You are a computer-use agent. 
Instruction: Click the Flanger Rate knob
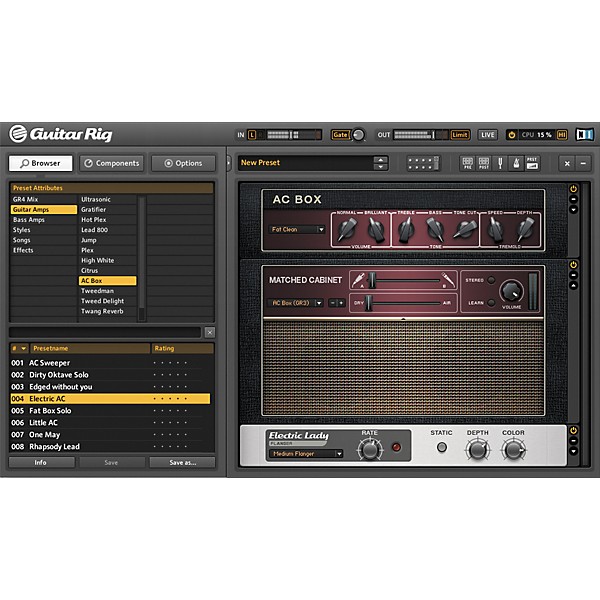pyautogui.click(x=369, y=450)
